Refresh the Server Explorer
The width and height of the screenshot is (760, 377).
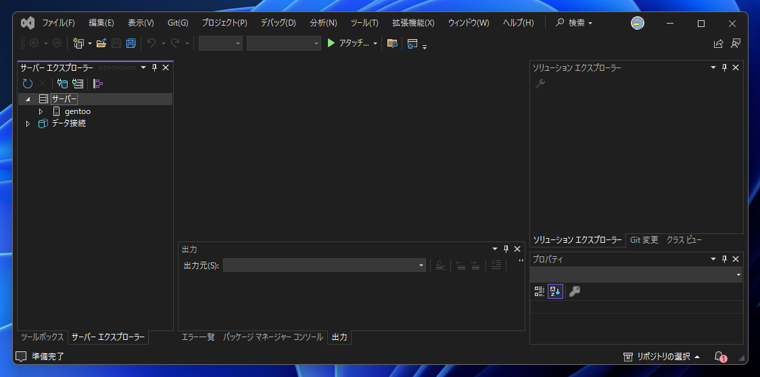[x=28, y=84]
